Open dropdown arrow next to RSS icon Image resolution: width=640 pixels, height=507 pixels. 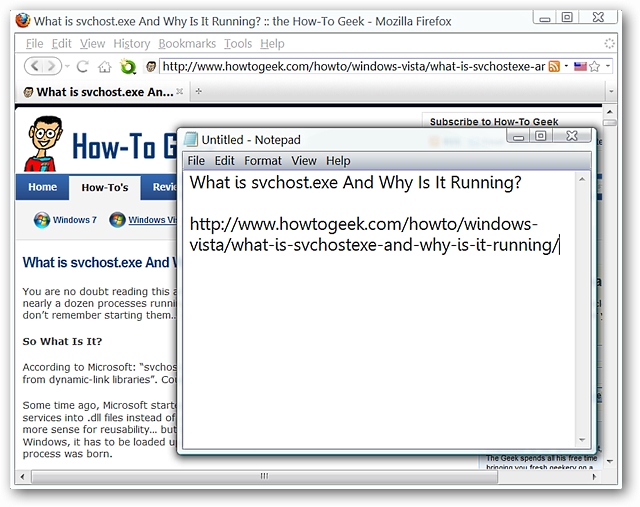point(566,66)
